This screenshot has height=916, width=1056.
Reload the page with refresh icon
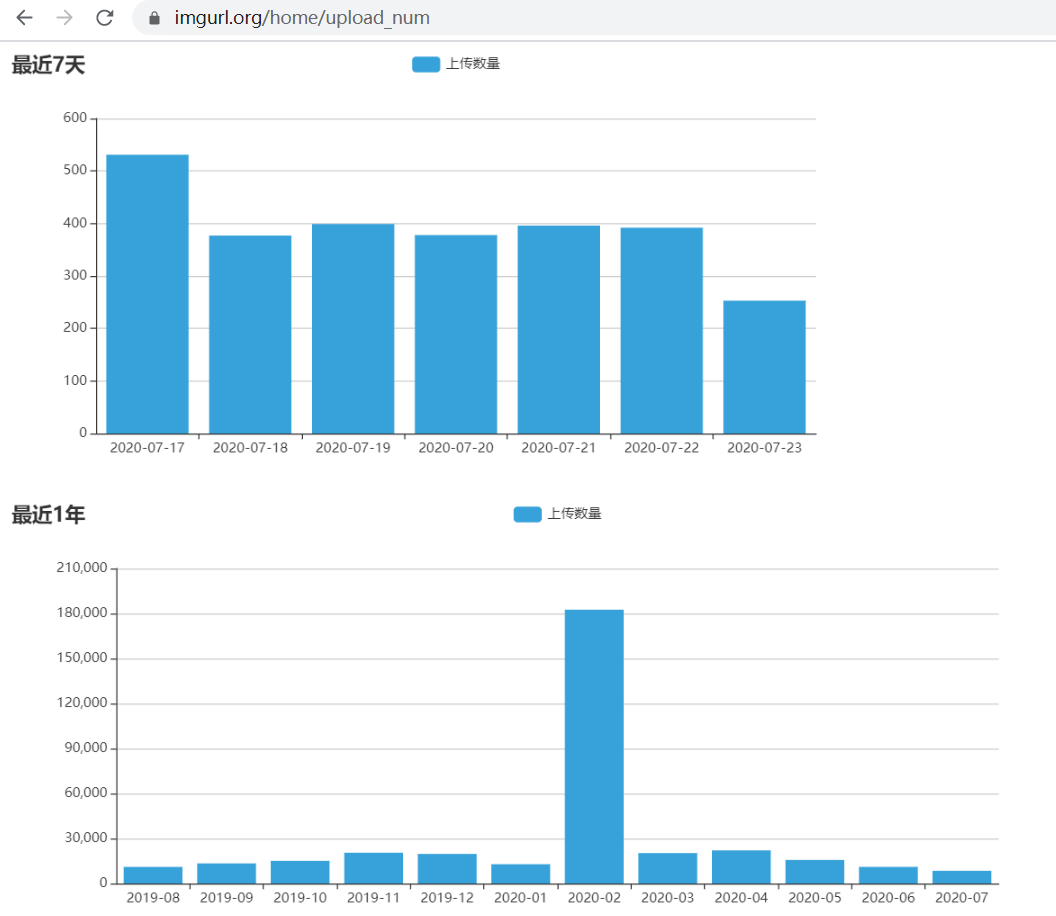point(104,18)
